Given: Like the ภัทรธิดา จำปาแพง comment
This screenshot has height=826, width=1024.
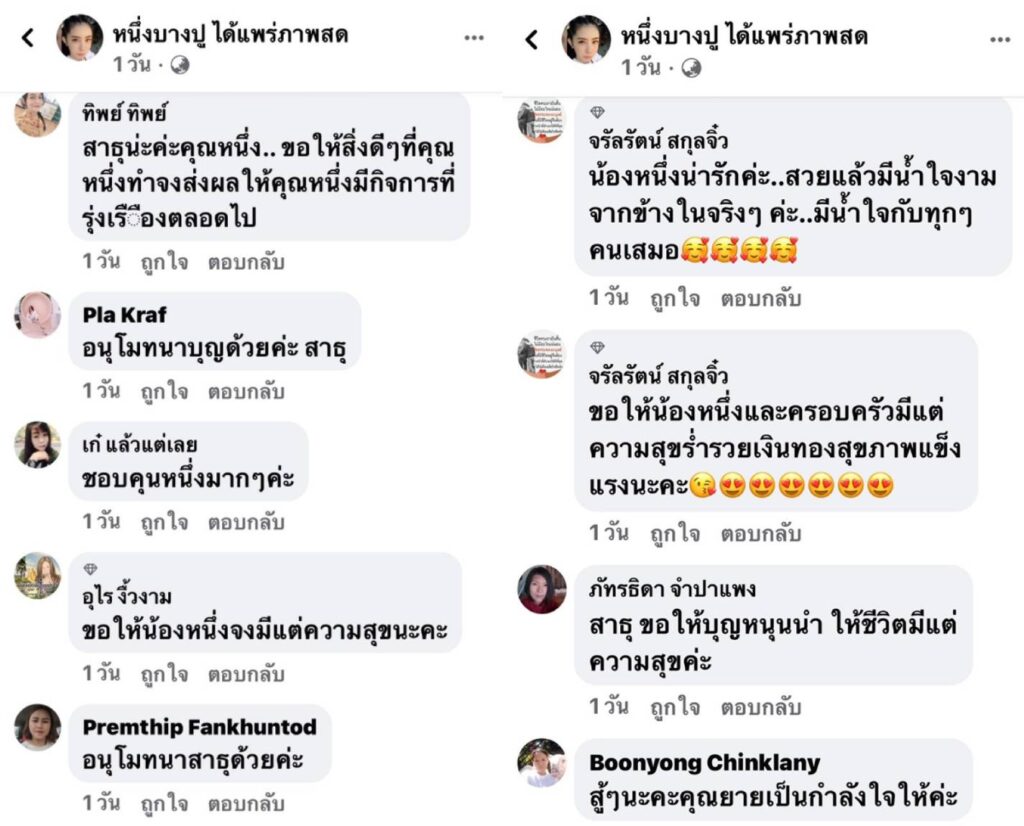Looking at the screenshot, I should click(x=675, y=707).
